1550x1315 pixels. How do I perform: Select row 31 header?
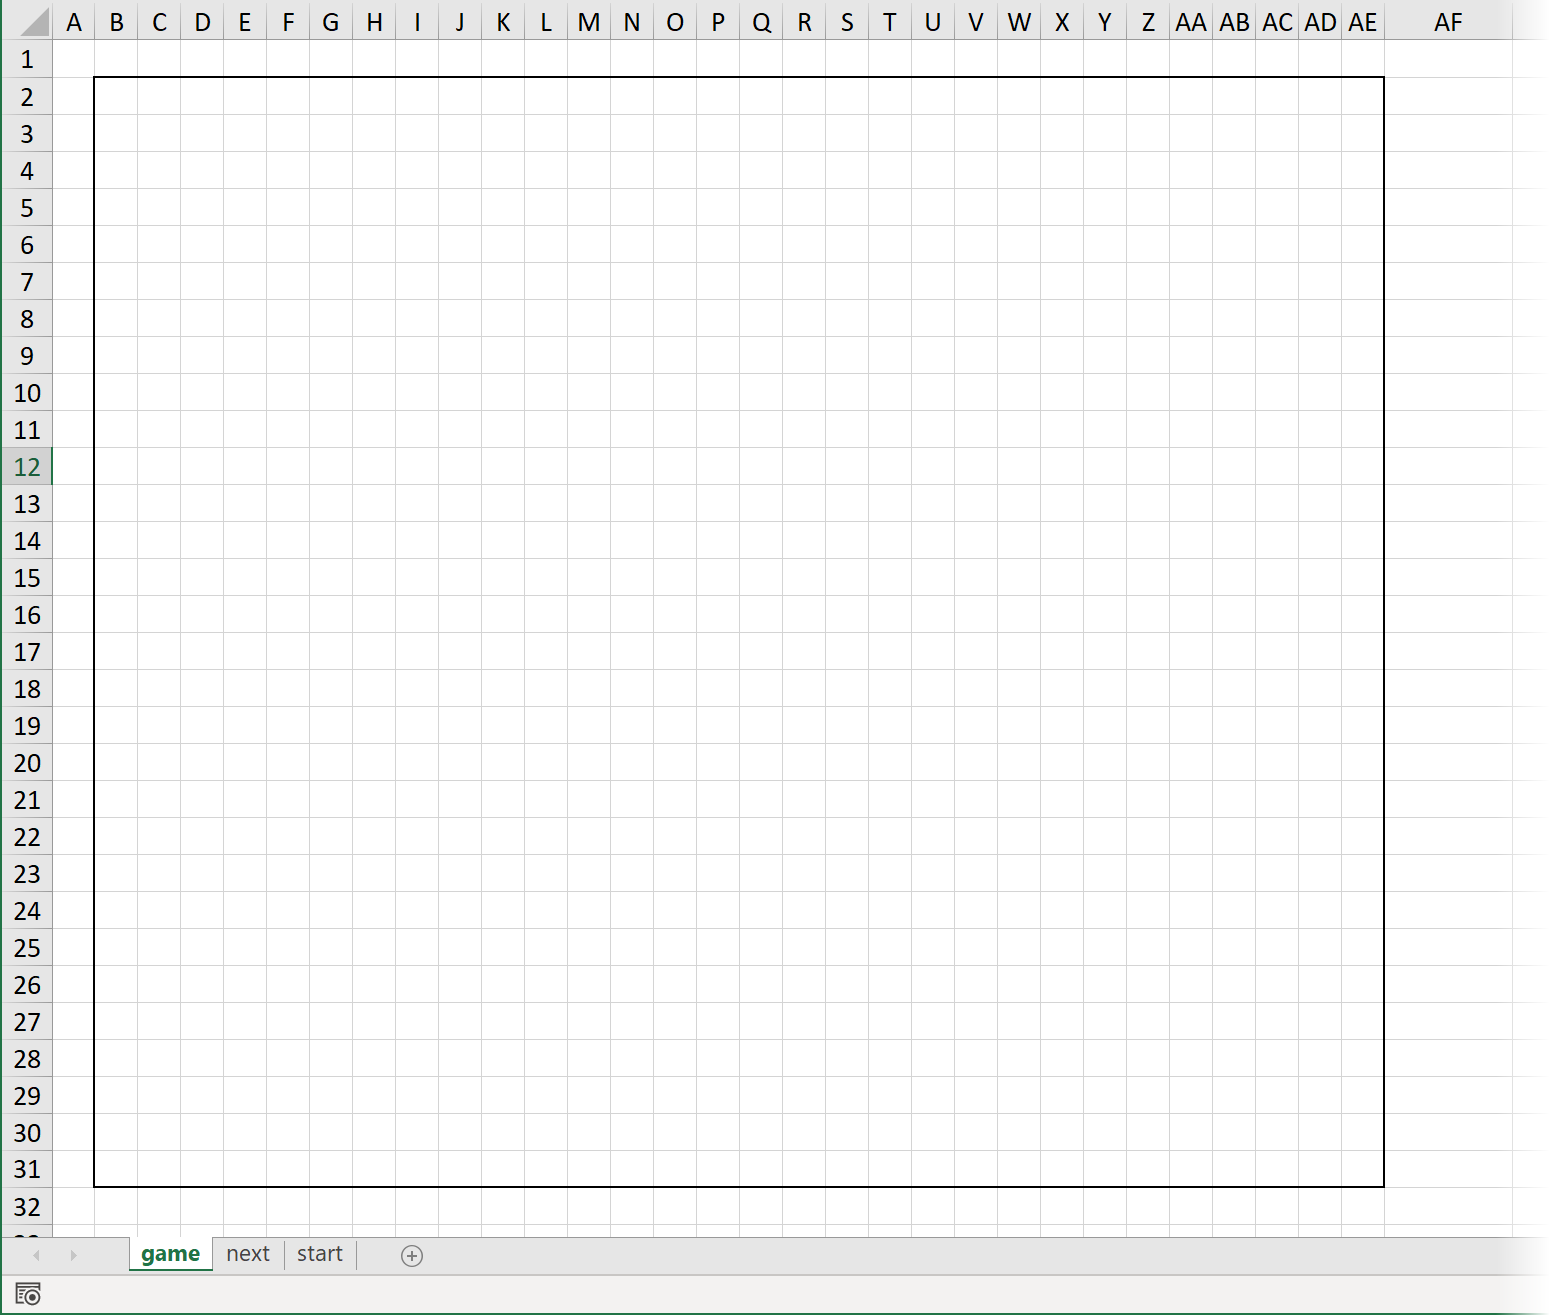tap(27, 1169)
